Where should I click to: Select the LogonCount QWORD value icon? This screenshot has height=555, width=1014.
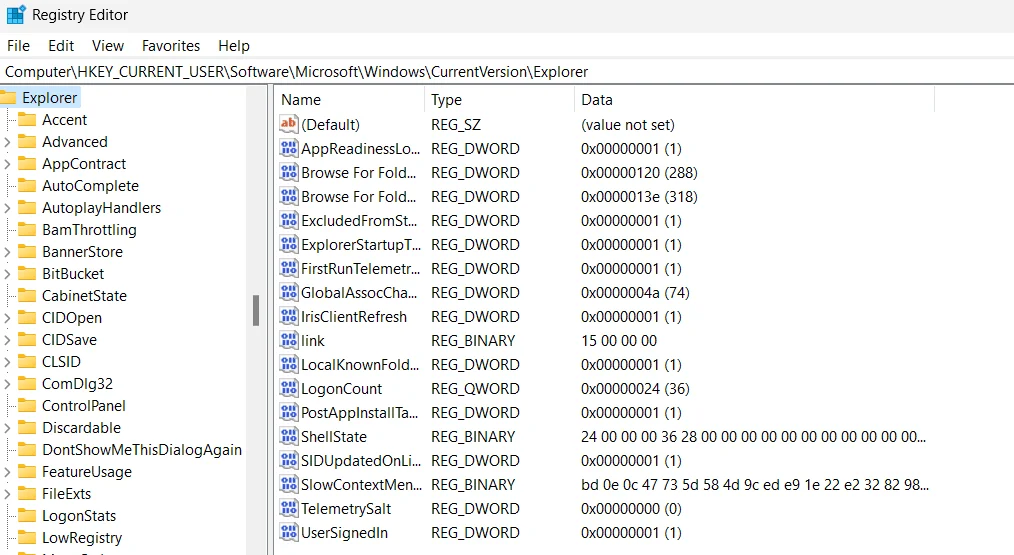(288, 387)
